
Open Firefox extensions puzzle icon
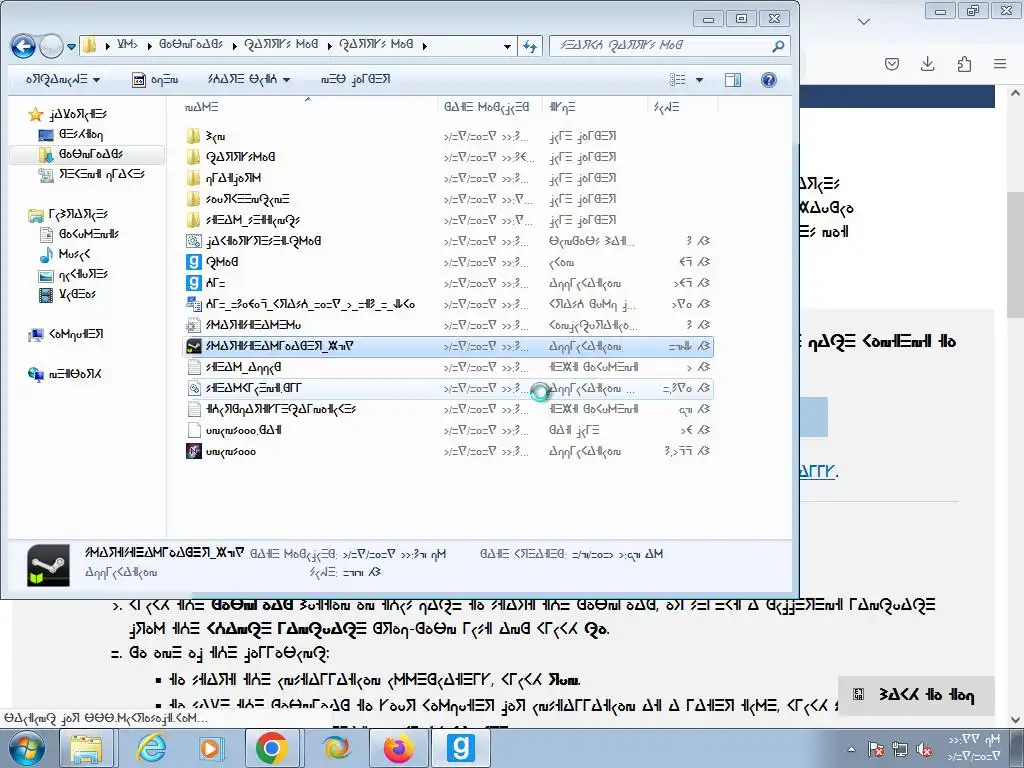(964, 63)
